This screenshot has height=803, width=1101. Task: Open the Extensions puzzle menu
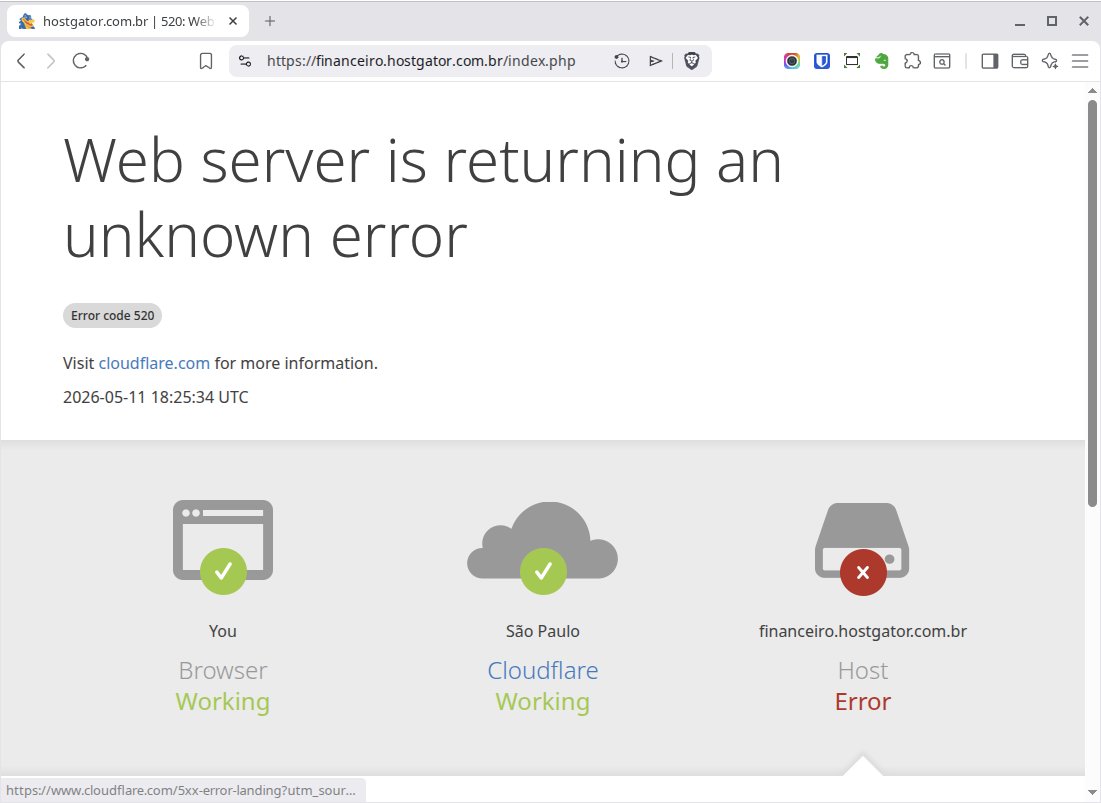(x=912, y=61)
